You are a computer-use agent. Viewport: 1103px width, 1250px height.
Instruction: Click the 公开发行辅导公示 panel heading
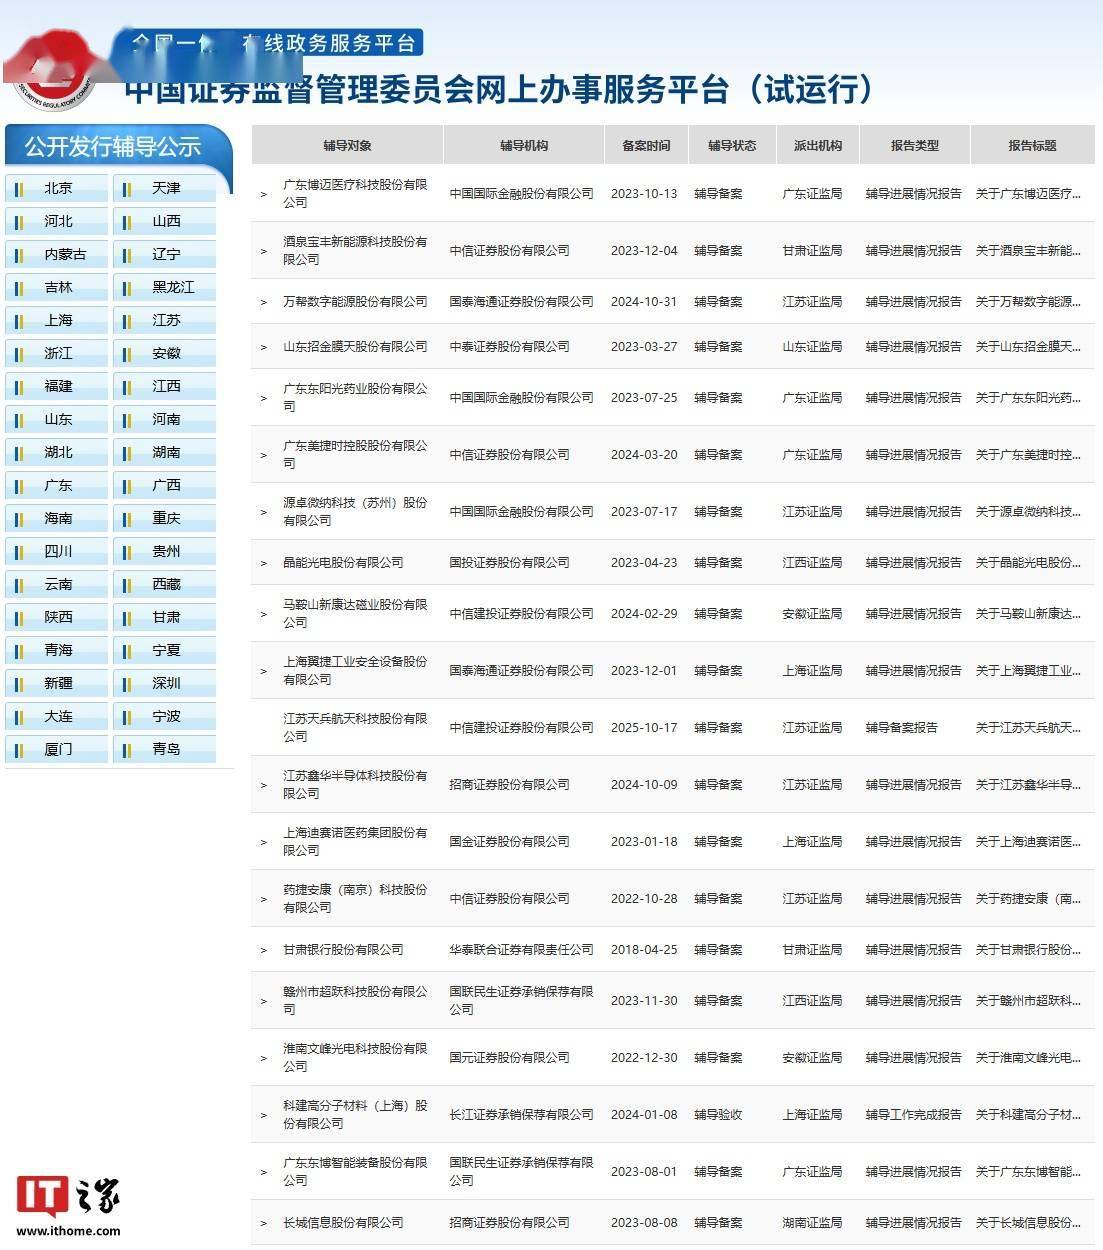[x=113, y=147]
